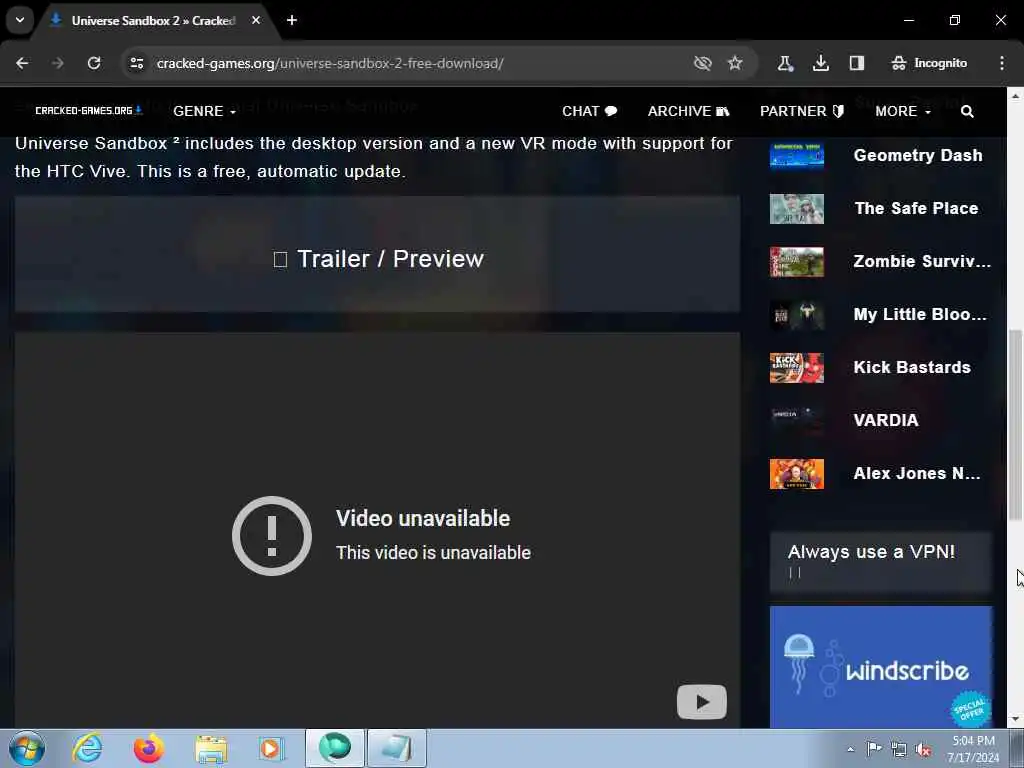Open The Safe Place link
Image resolution: width=1024 pixels, height=768 pixels.
916,208
